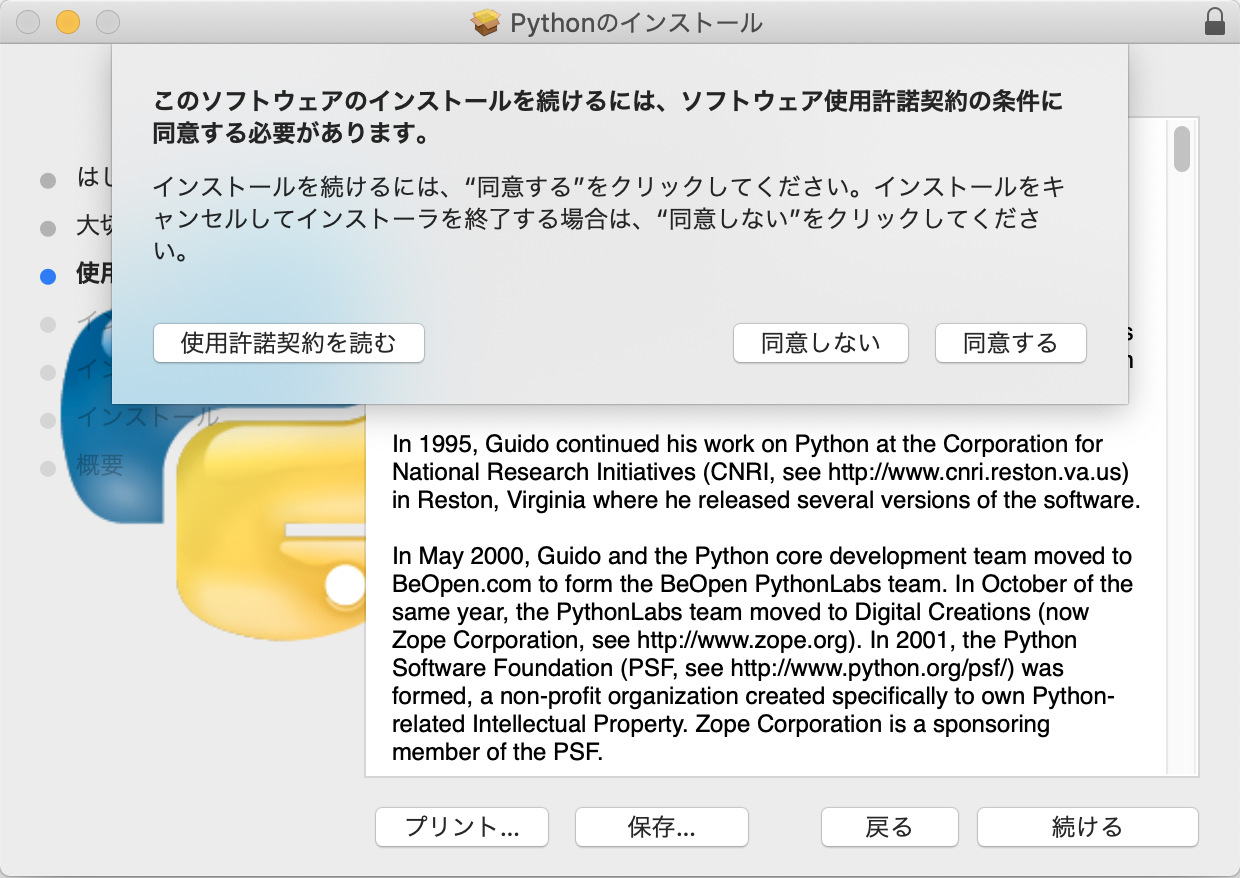Image resolution: width=1240 pixels, height=878 pixels.
Task: Select the 概要 step in the sidebar
Action: point(100,465)
